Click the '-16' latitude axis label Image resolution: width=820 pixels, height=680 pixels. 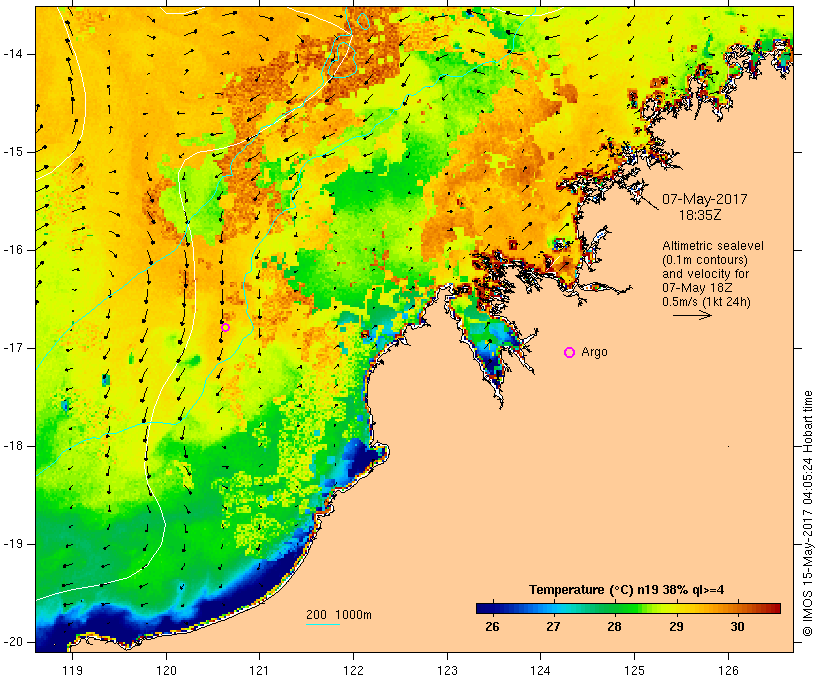[13, 250]
